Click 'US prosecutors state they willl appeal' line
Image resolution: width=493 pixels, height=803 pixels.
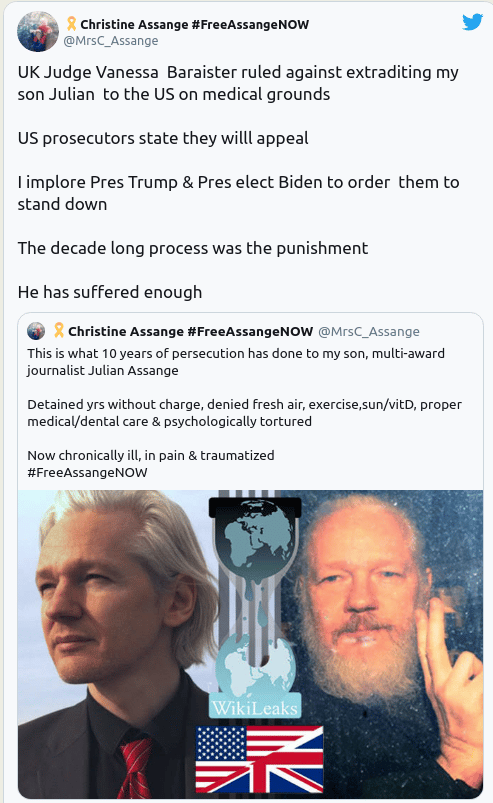click(x=163, y=138)
